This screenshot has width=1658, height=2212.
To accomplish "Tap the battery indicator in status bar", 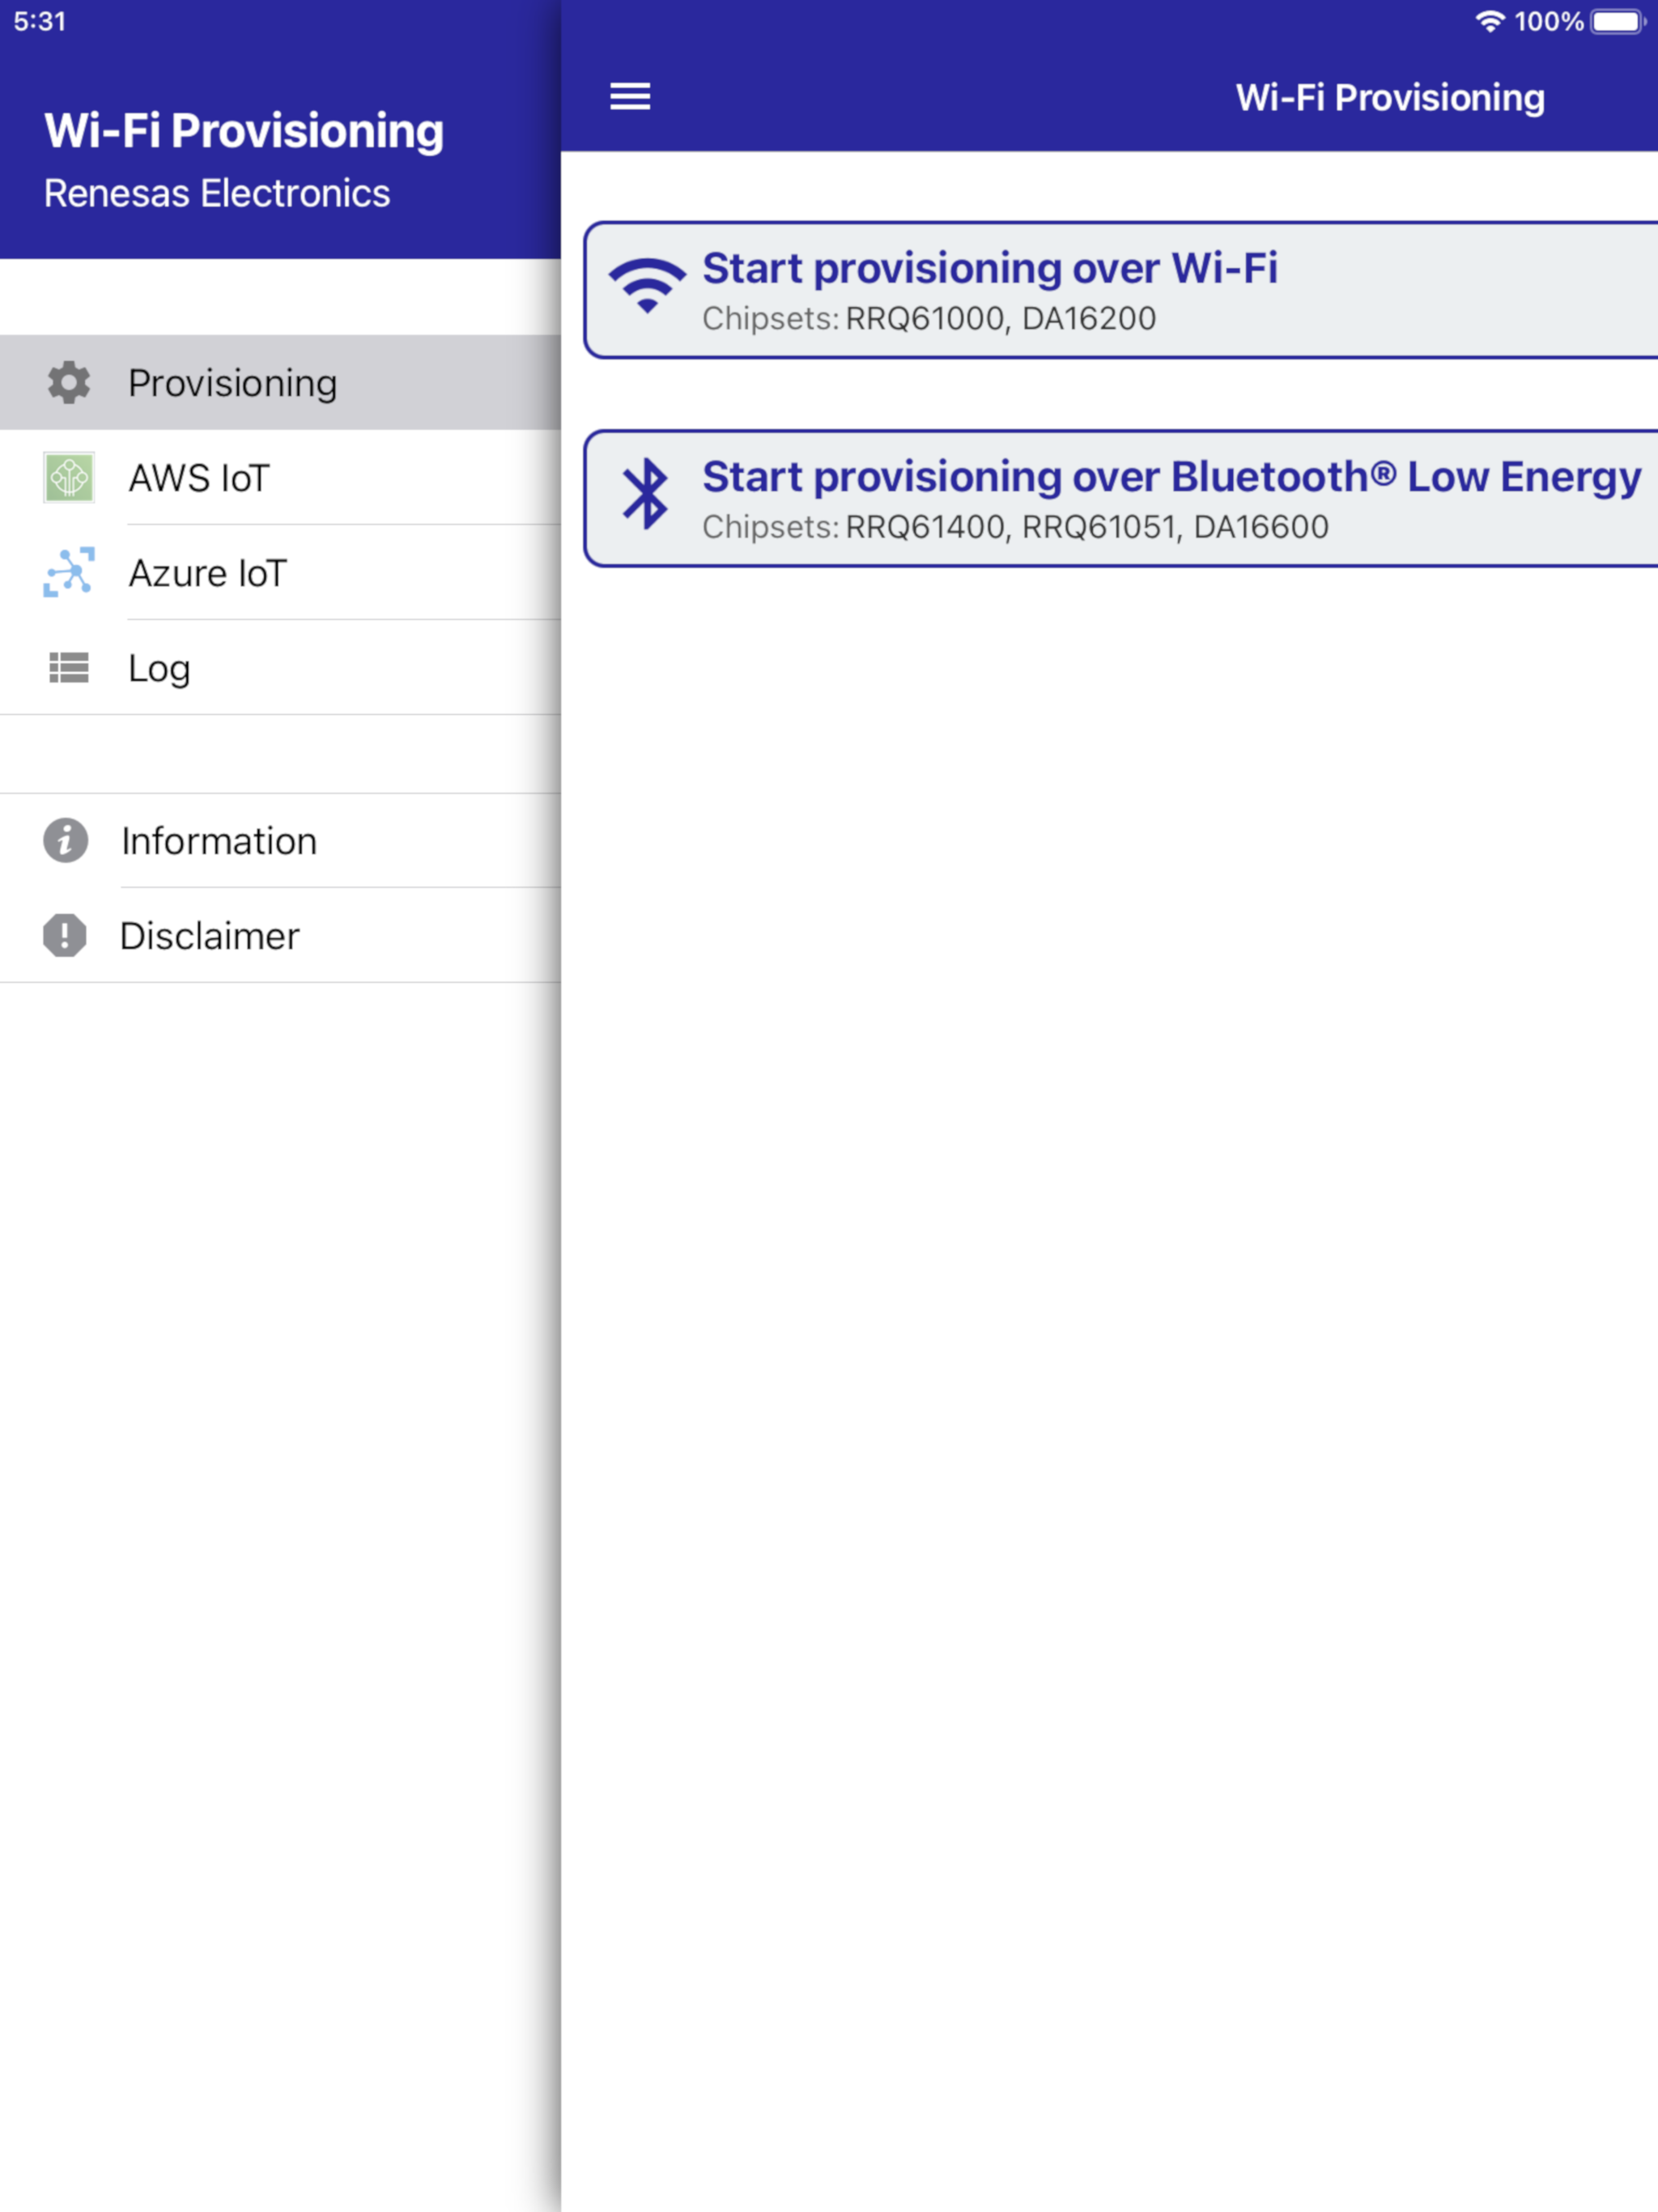I will pyautogui.click(x=1619, y=21).
